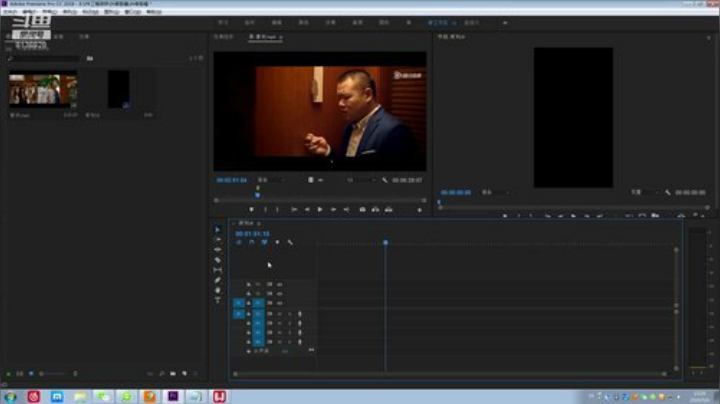Select the video clip thumbnail in Project panel

click(x=43, y=89)
